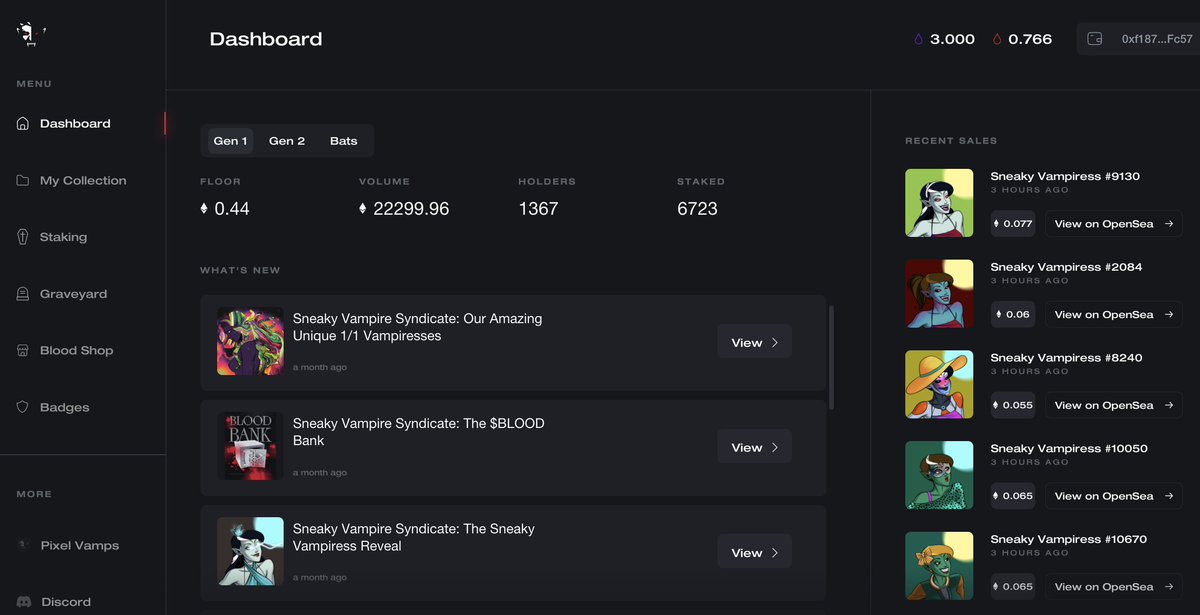Image resolution: width=1200 pixels, height=615 pixels.
Task: View Sneaky Vampiress #9130 on OpenSea
Action: click(1114, 224)
